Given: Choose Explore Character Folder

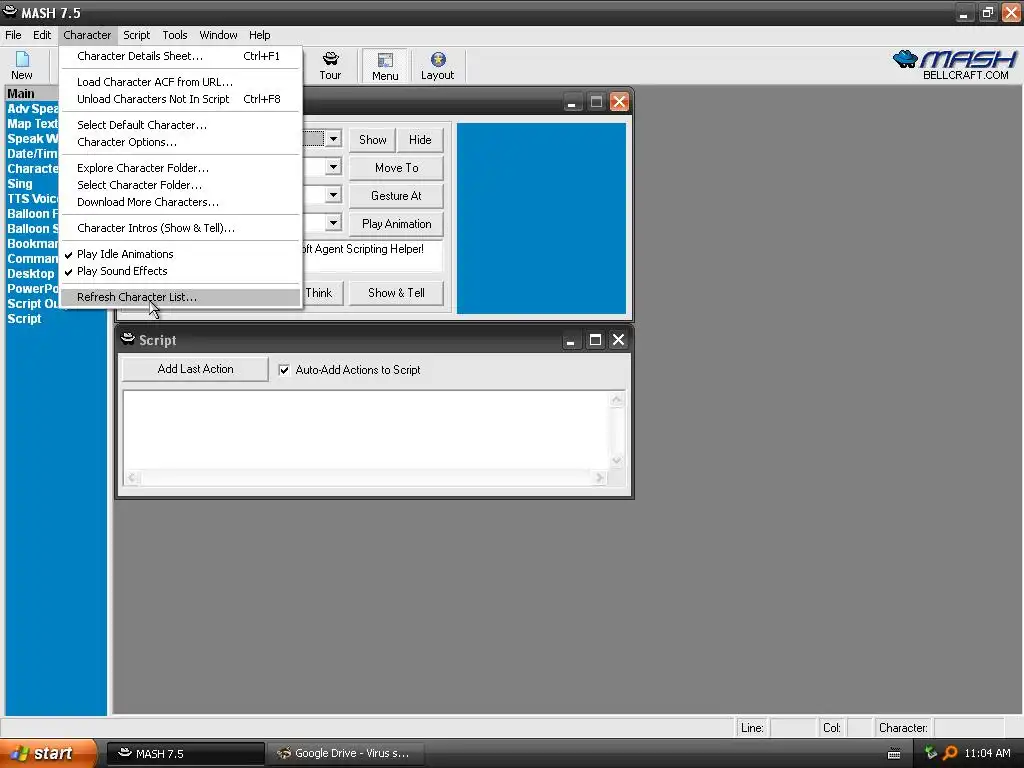Looking at the screenshot, I should 181,168.
